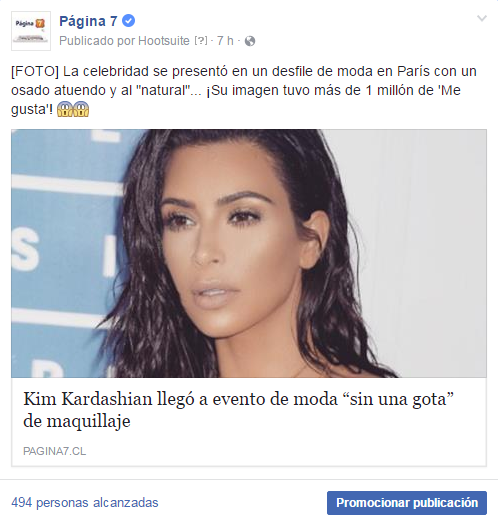498x526 pixels.
Task: Click the post caption starting with [FOTO]
Action: tap(244, 90)
